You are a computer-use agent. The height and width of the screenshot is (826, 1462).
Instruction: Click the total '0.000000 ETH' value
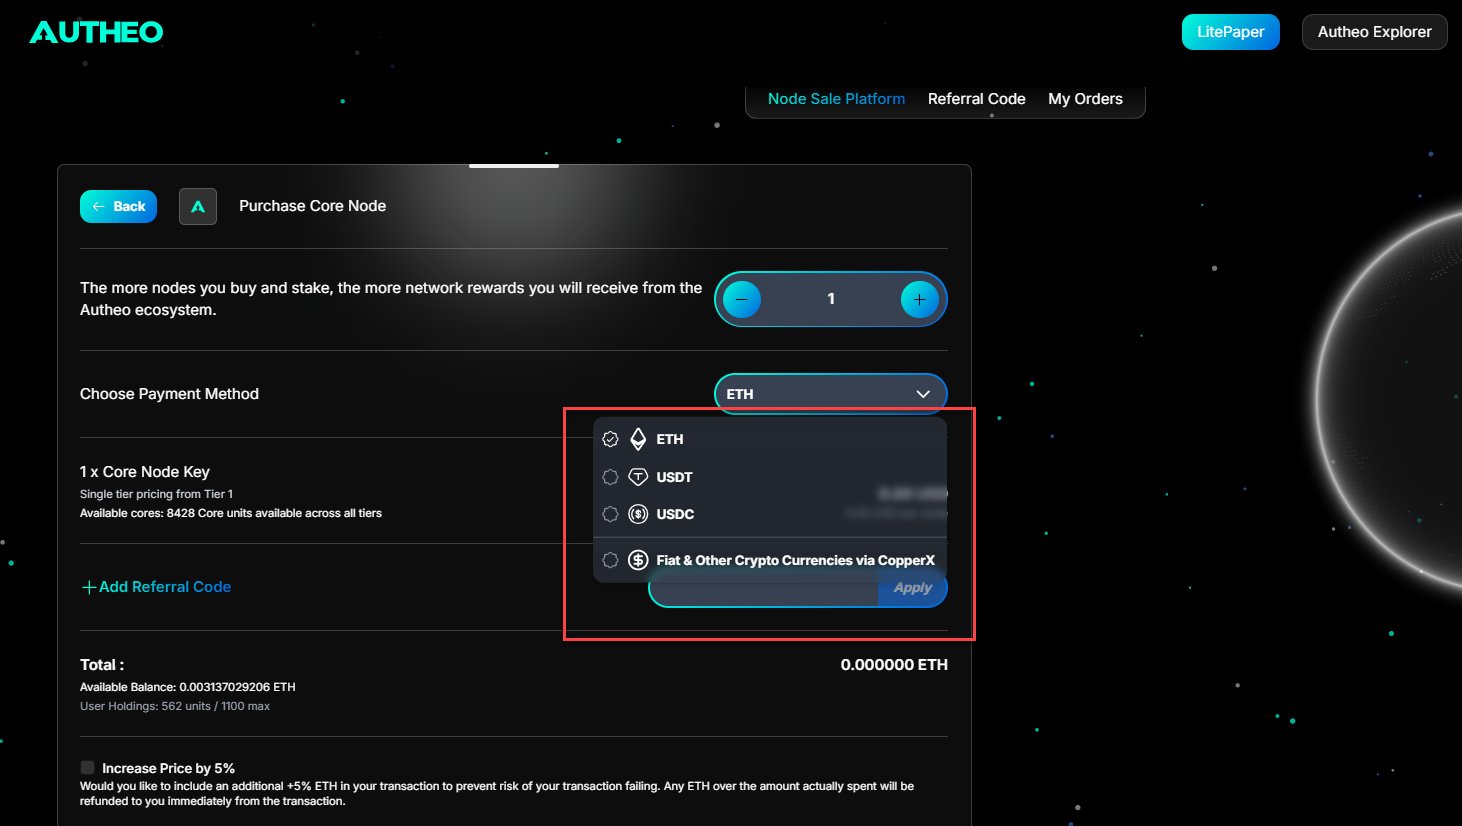pyautogui.click(x=894, y=664)
